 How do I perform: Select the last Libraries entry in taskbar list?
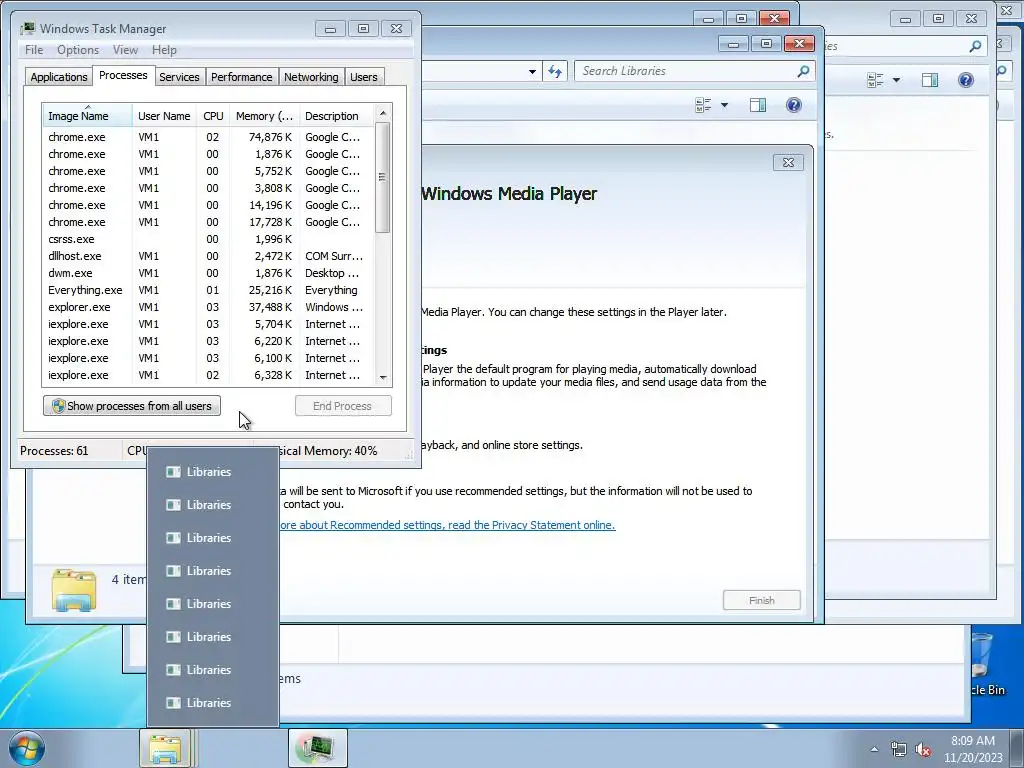pos(213,703)
